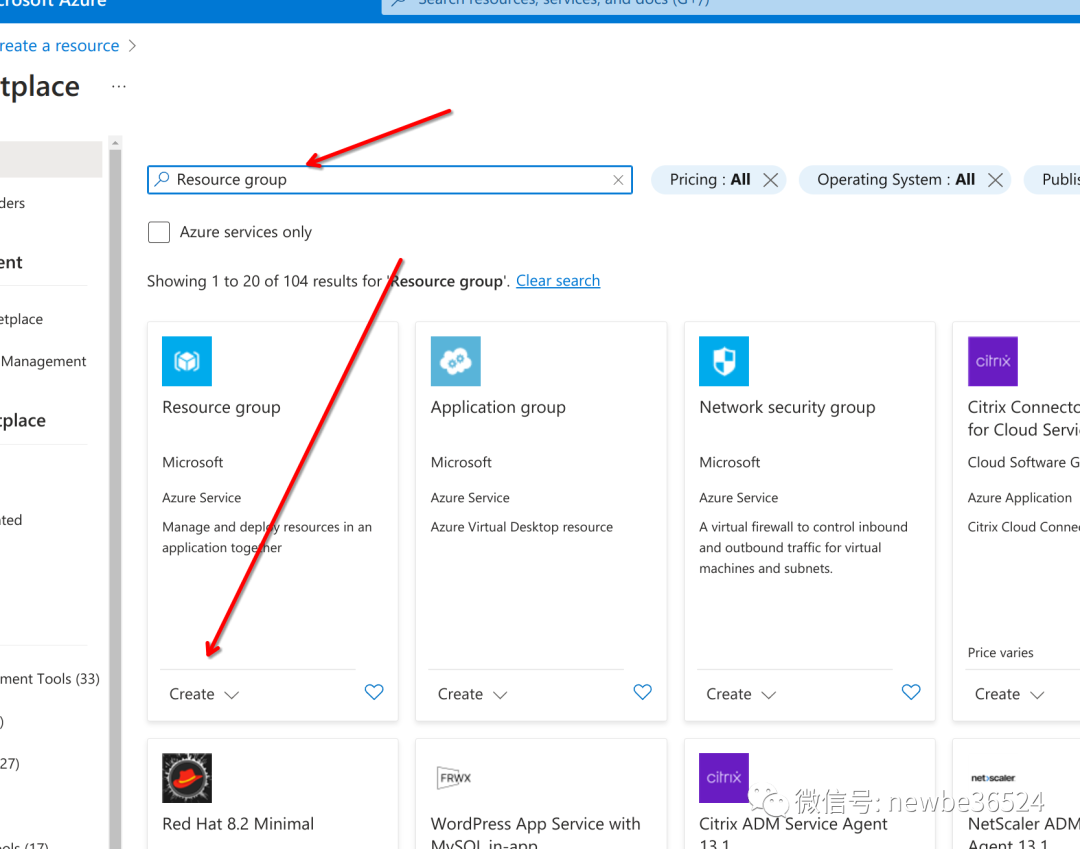The image size is (1080, 849).
Task: Click the NetScaler ADM Agent logo
Action: click(993, 778)
